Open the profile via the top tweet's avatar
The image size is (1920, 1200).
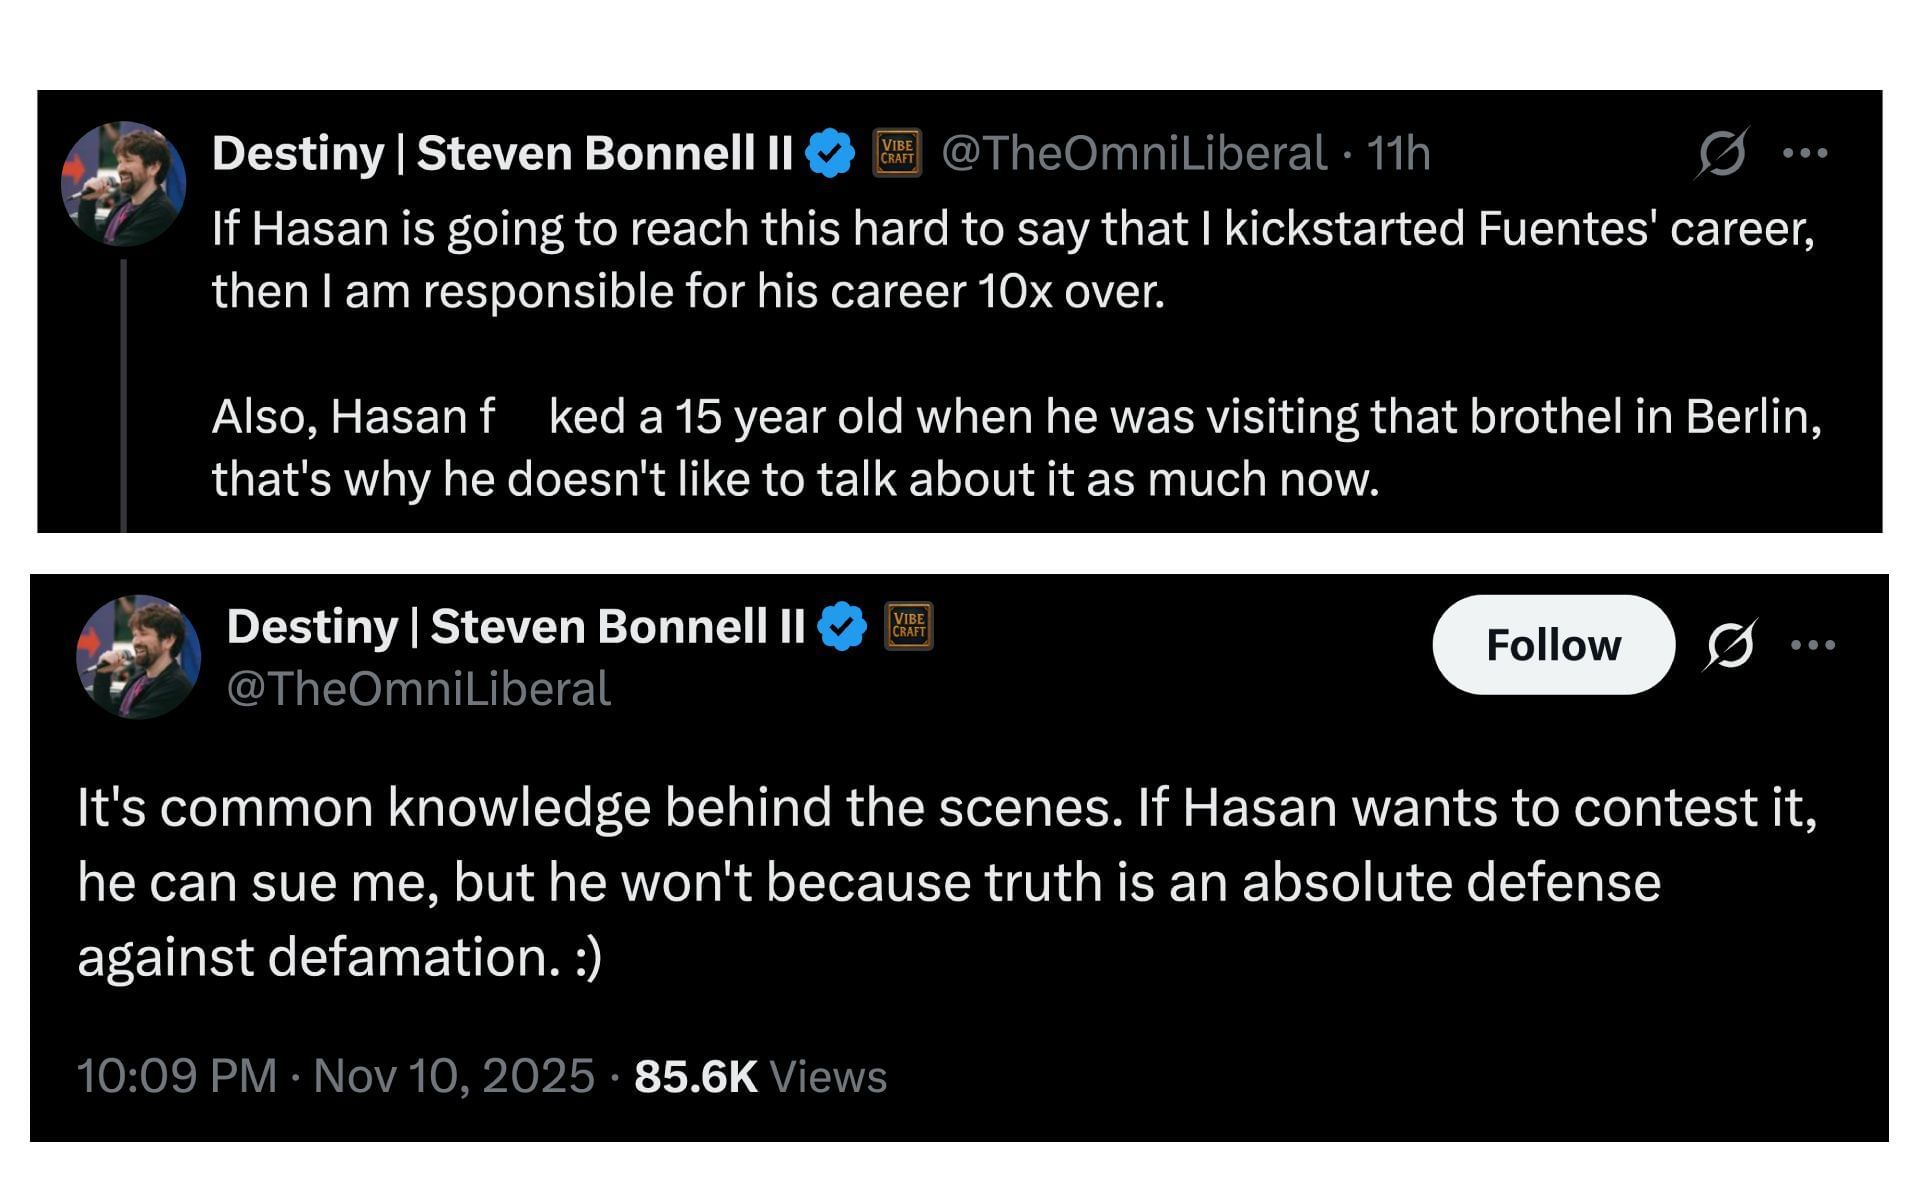click(x=124, y=181)
